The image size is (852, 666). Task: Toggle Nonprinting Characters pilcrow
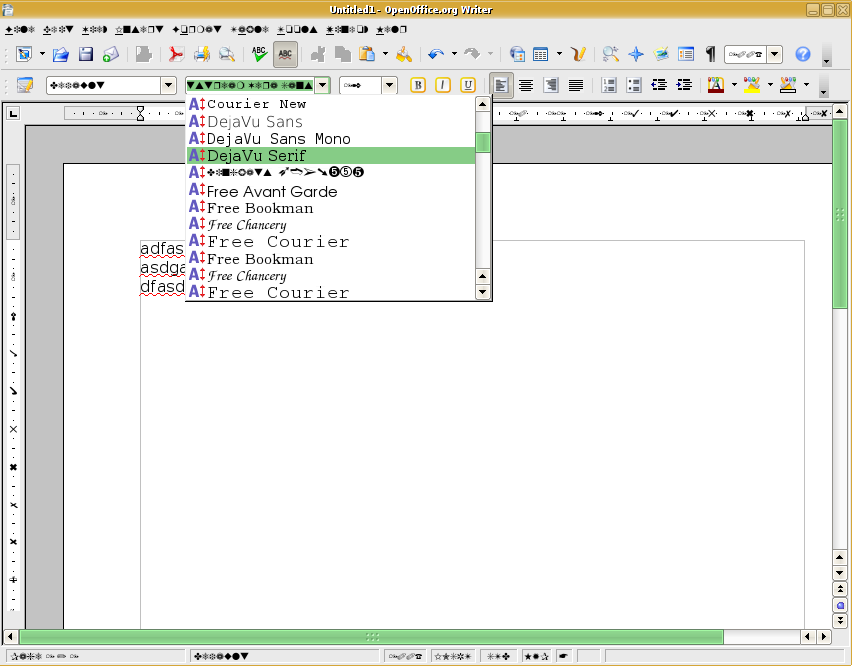coord(711,54)
